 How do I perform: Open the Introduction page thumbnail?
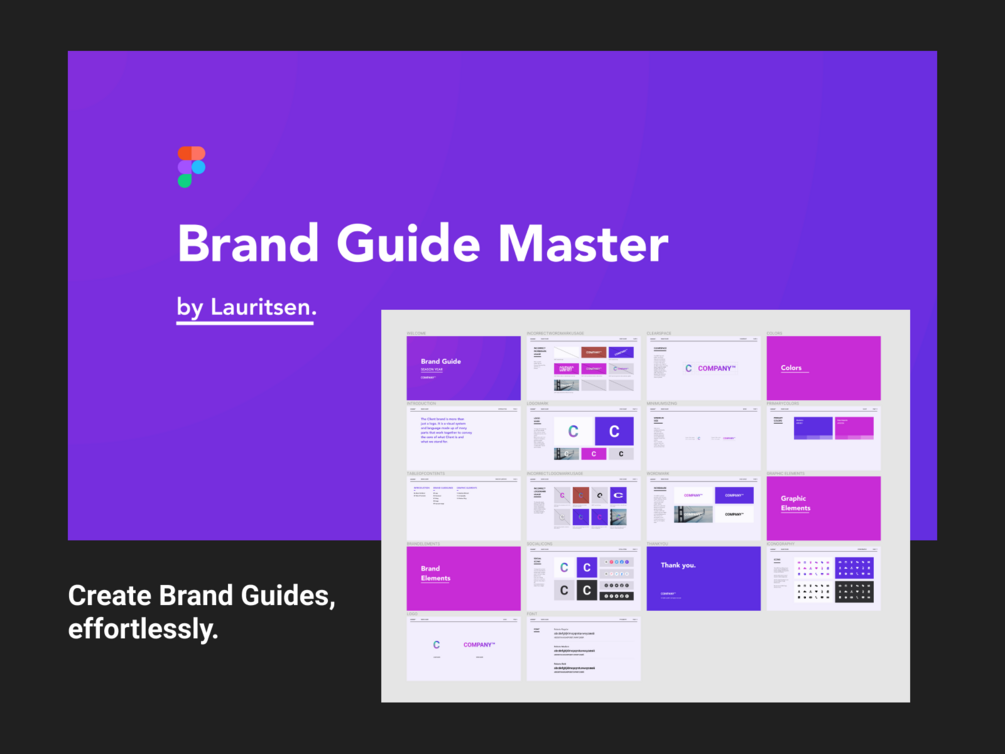[463, 438]
